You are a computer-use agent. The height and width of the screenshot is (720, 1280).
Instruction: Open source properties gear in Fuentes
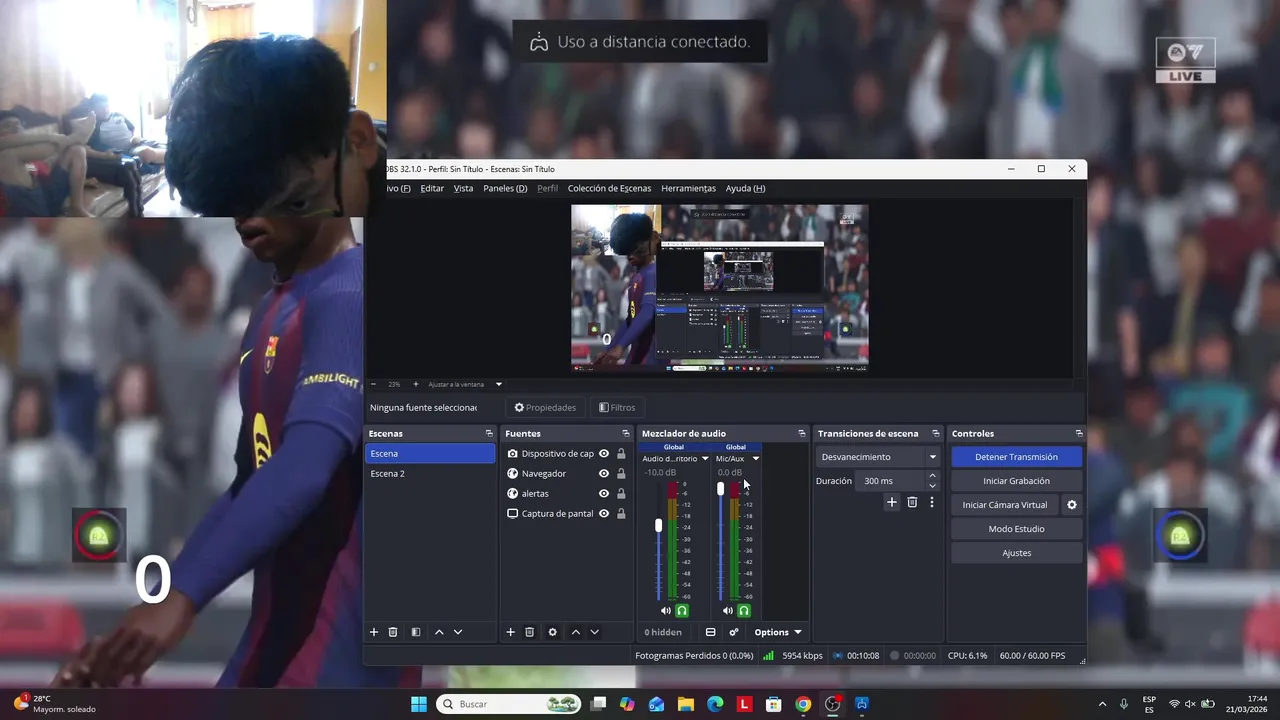click(x=552, y=632)
